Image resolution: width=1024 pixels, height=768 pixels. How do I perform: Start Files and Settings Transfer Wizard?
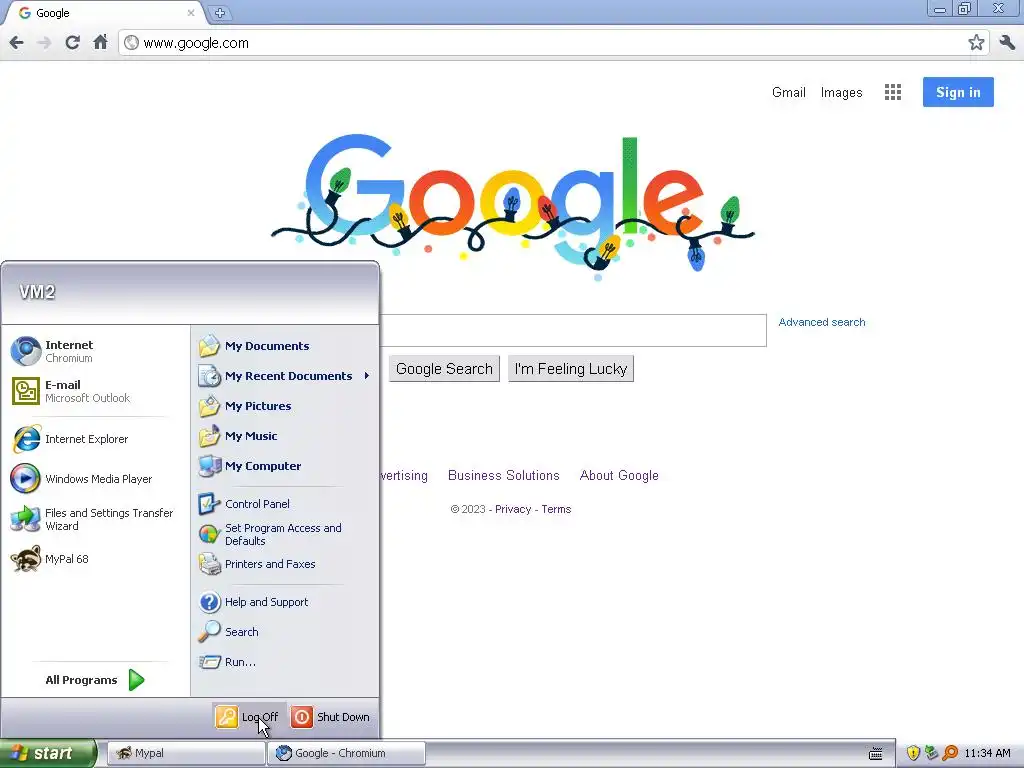pyautogui.click(x=95, y=519)
